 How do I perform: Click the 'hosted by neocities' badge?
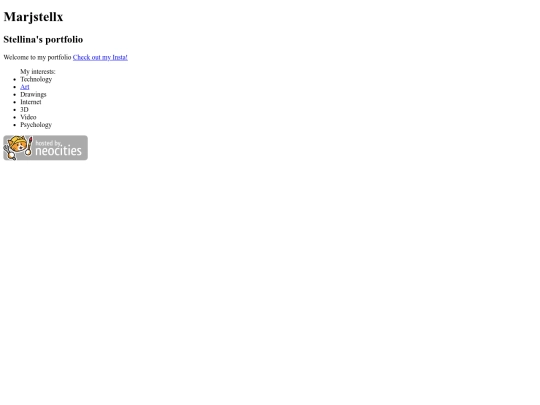pyautogui.click(x=45, y=148)
